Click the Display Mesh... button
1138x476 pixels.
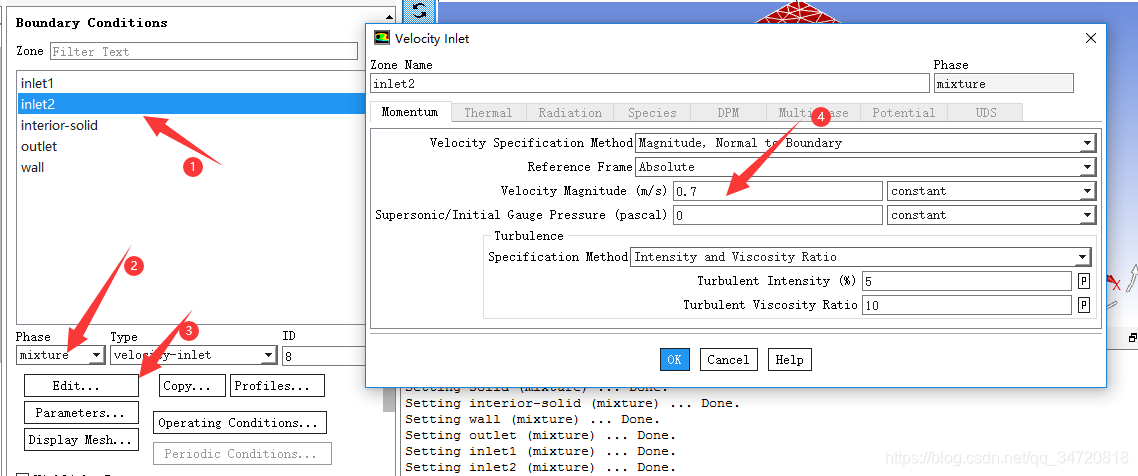81,440
